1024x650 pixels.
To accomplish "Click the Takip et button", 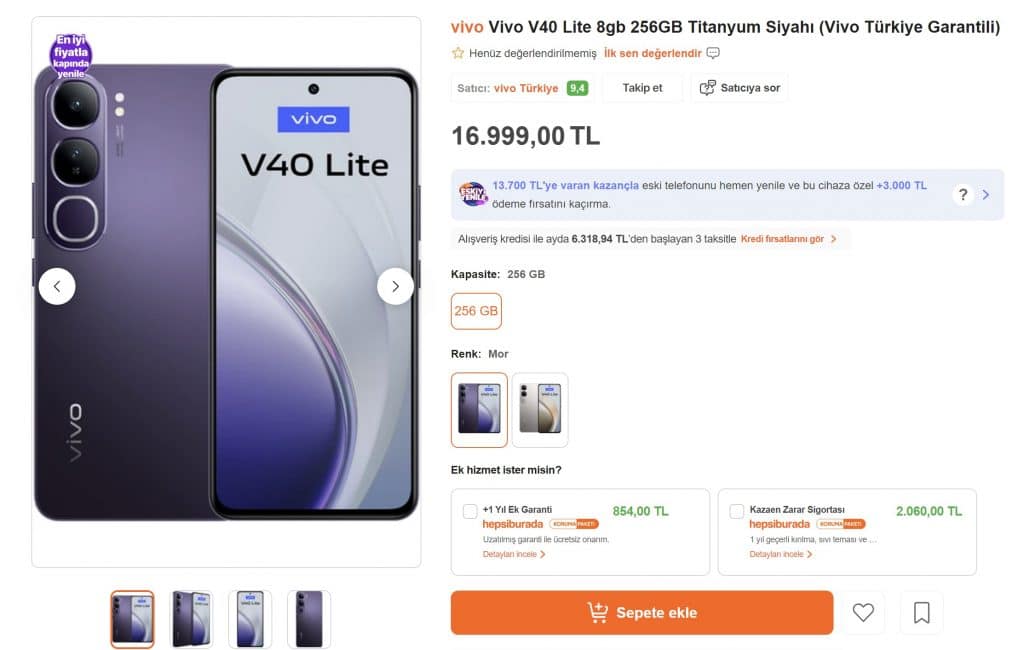I will click(x=642, y=88).
